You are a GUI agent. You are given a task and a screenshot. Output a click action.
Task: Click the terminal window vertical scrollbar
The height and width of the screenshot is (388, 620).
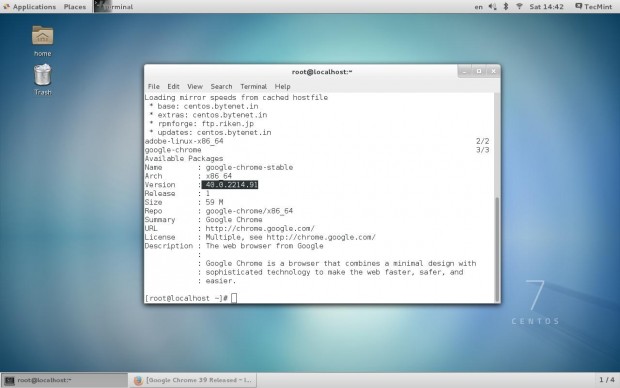pos(497,249)
